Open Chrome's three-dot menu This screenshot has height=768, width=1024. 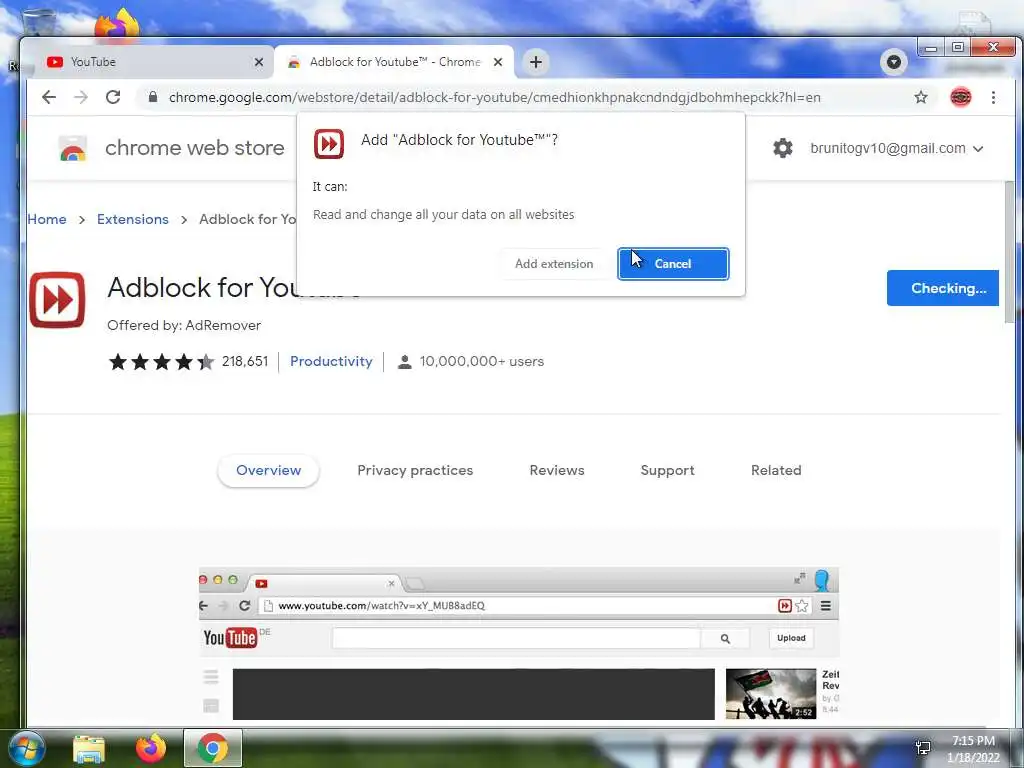pyautogui.click(x=993, y=97)
